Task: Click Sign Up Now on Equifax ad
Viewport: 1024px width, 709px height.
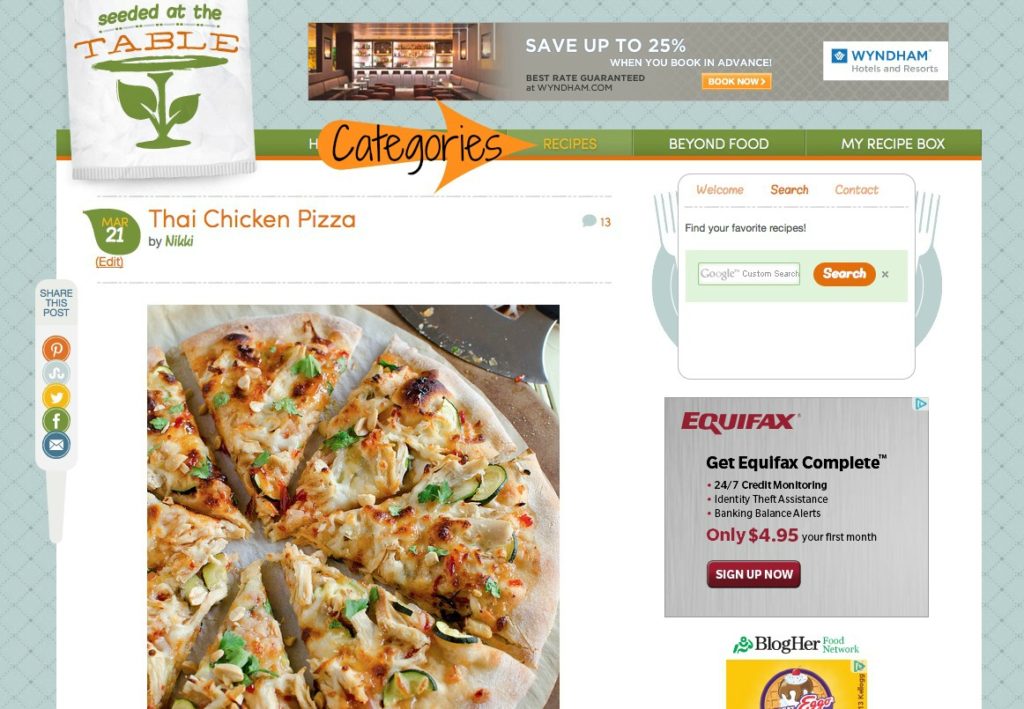Action: (x=754, y=575)
